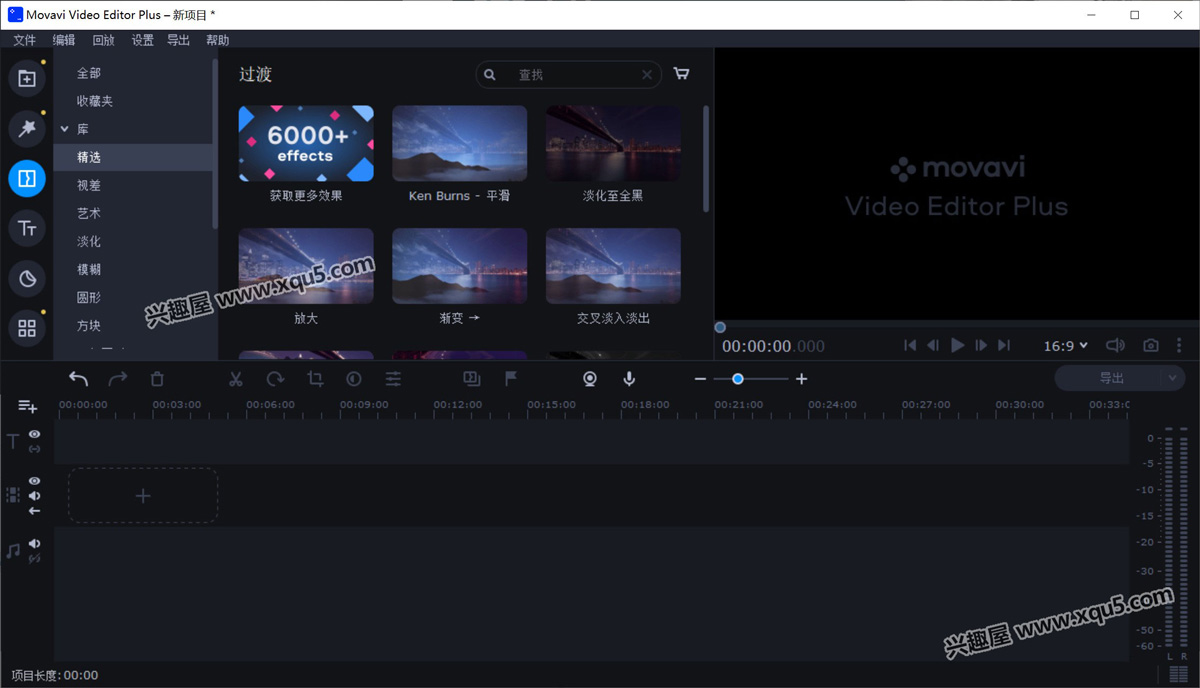Open the 导出 menu in menu bar
1200x688 pixels.
178,40
